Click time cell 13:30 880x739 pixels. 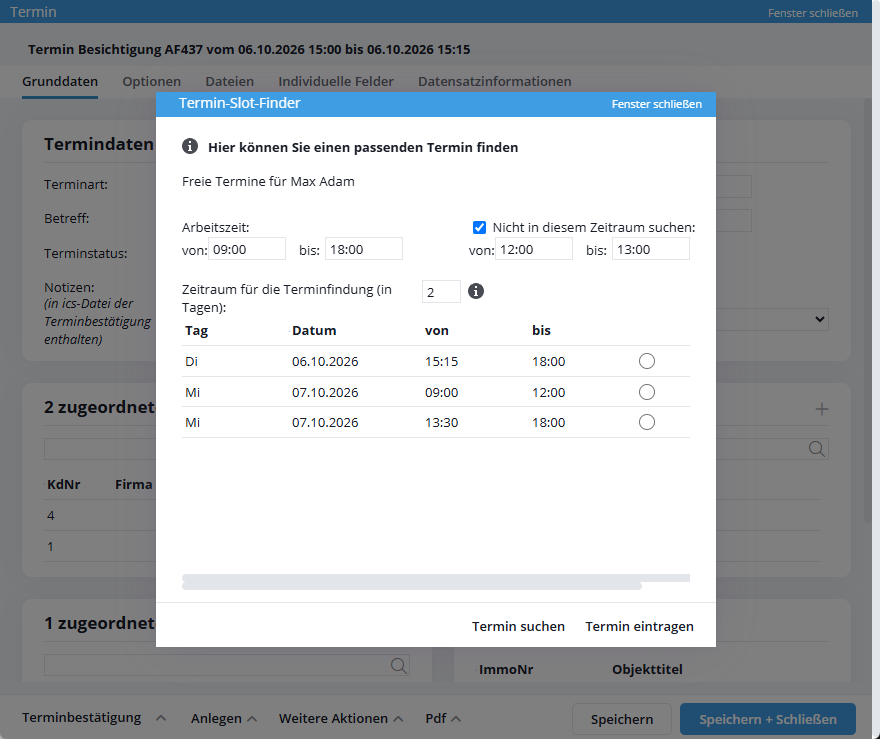click(x=441, y=423)
